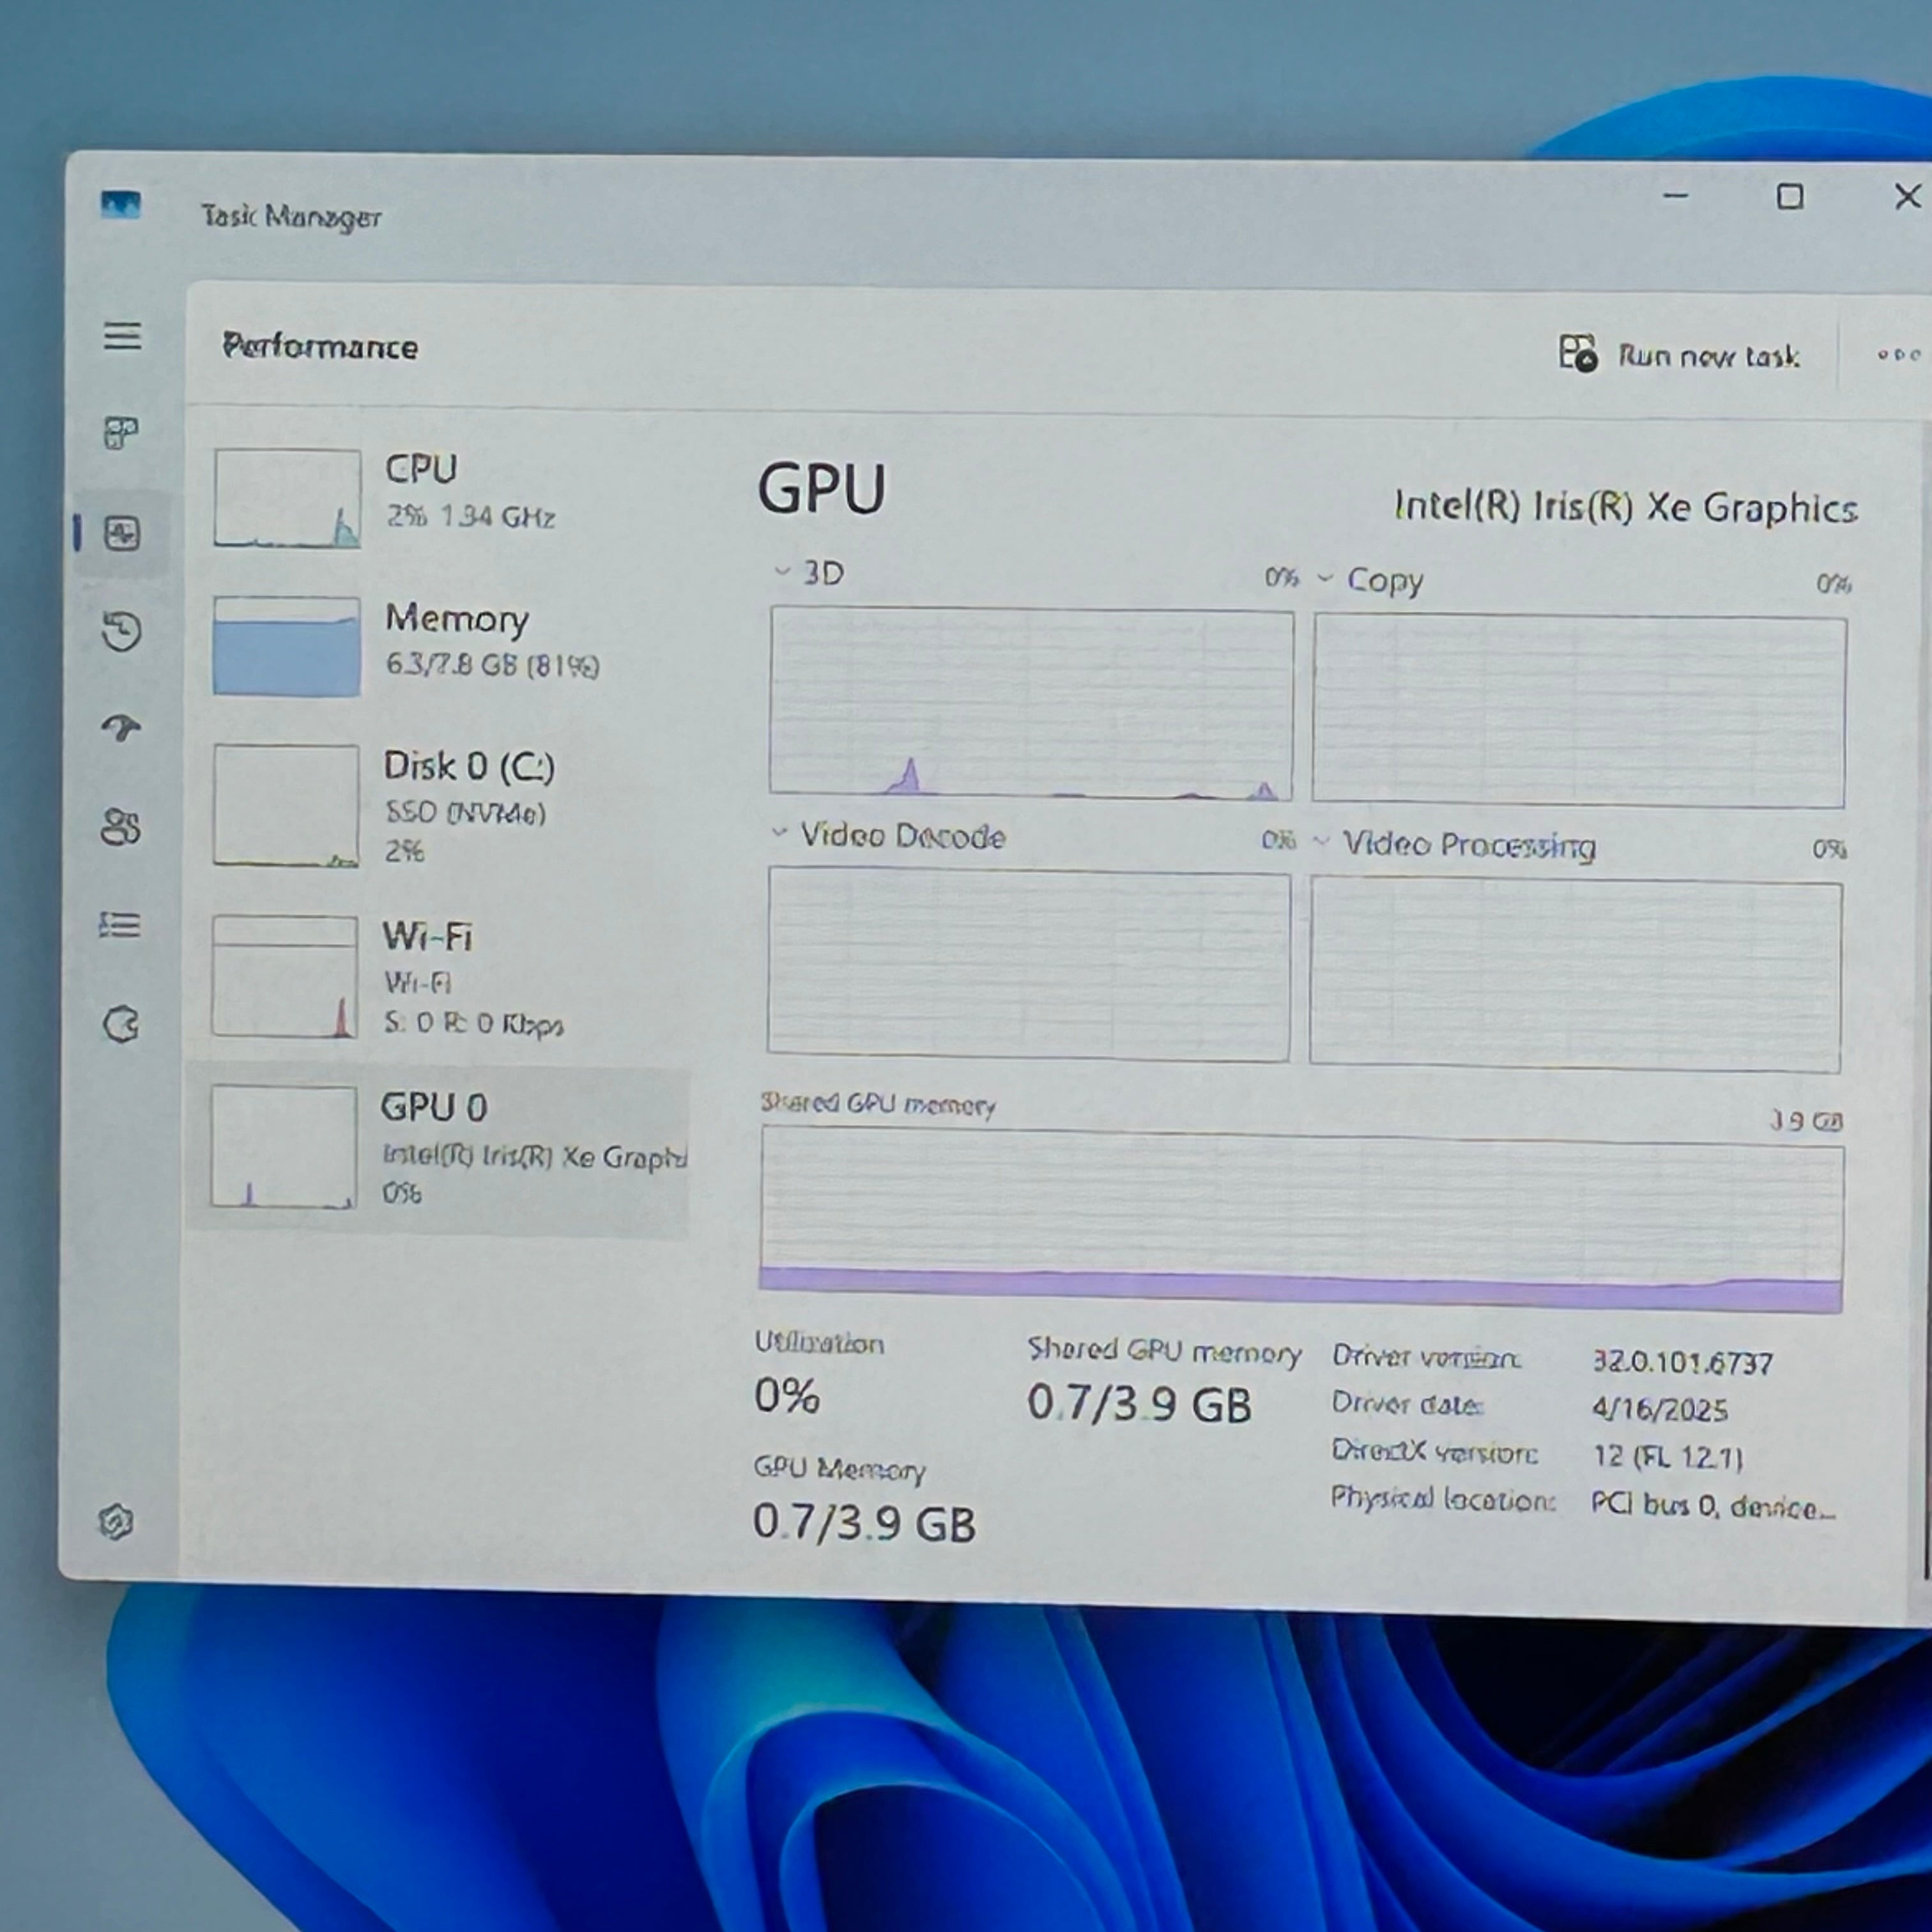This screenshot has width=1932, height=1932.
Task: Close the Task Manager window
Action: point(1908,196)
